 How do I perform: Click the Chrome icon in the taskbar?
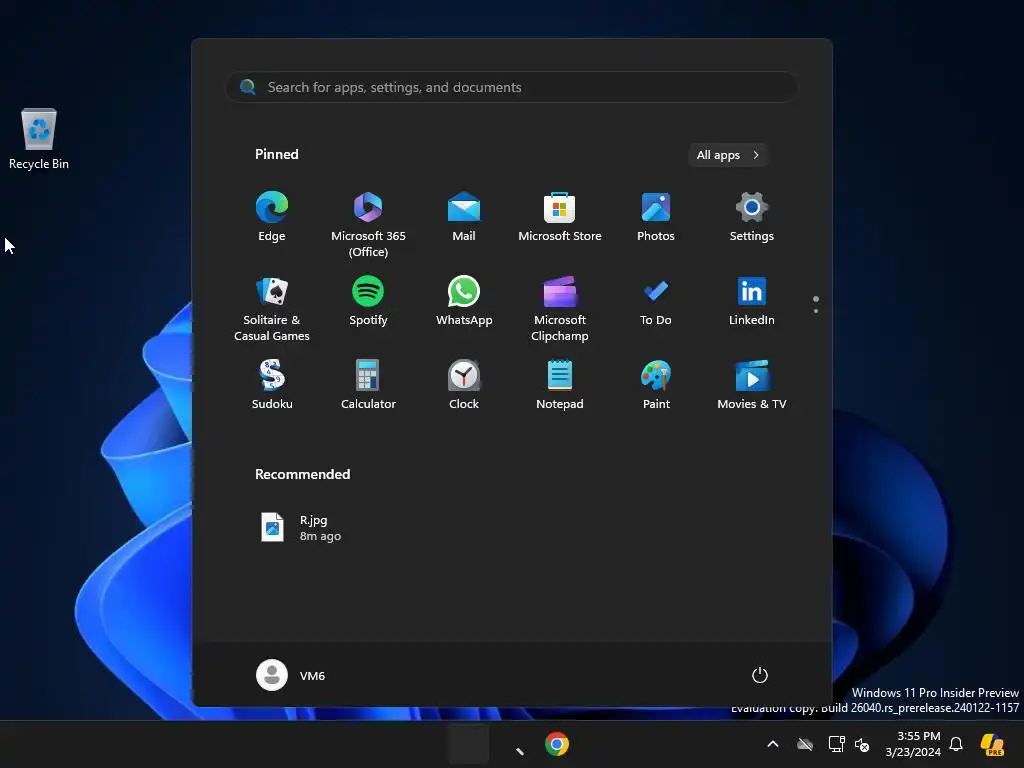[x=556, y=744]
